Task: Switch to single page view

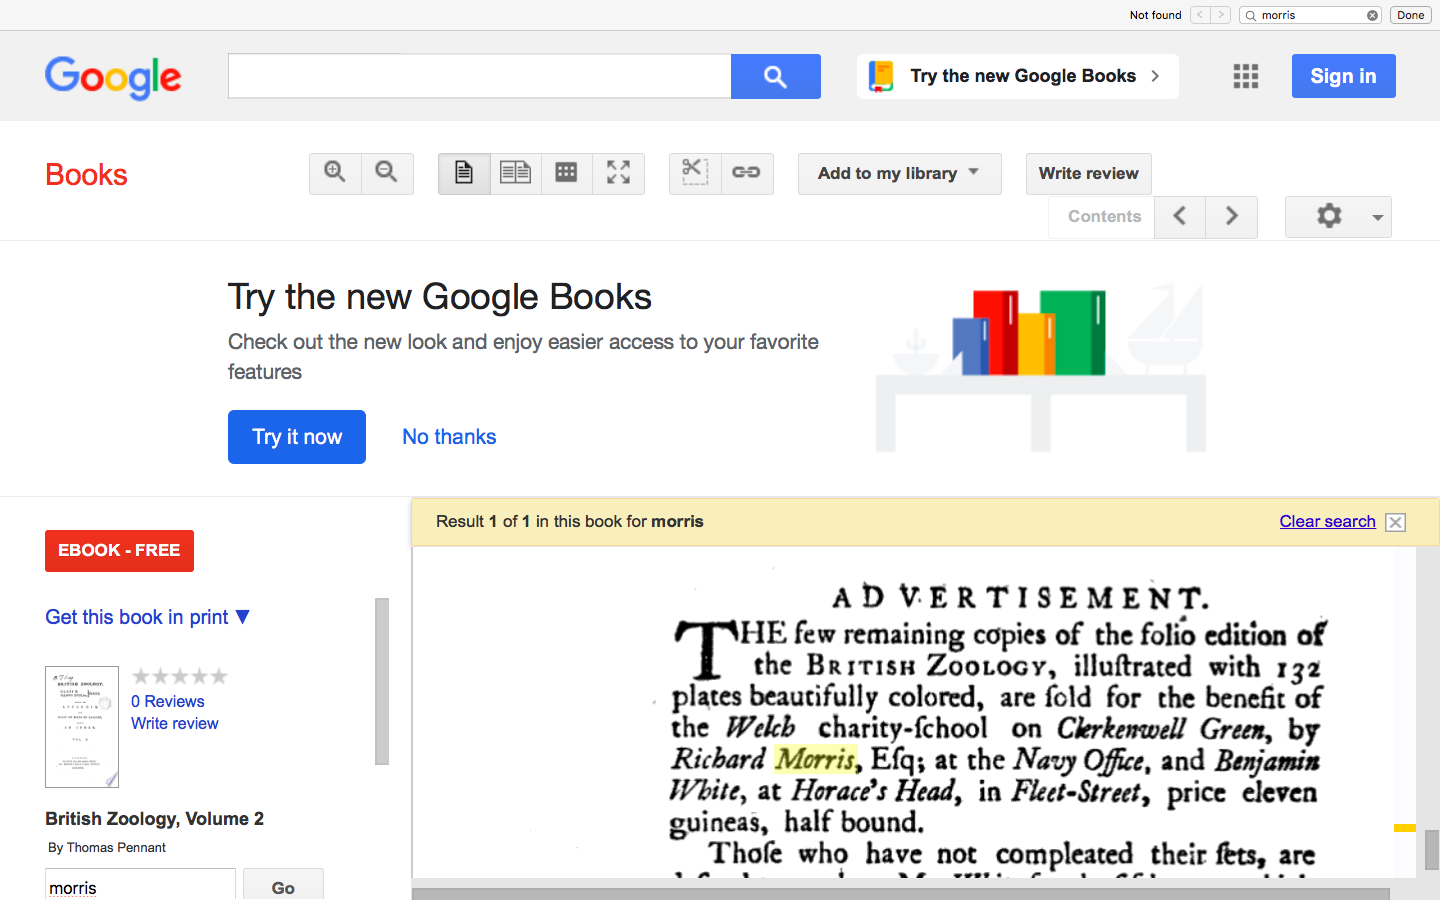Action: point(464,173)
